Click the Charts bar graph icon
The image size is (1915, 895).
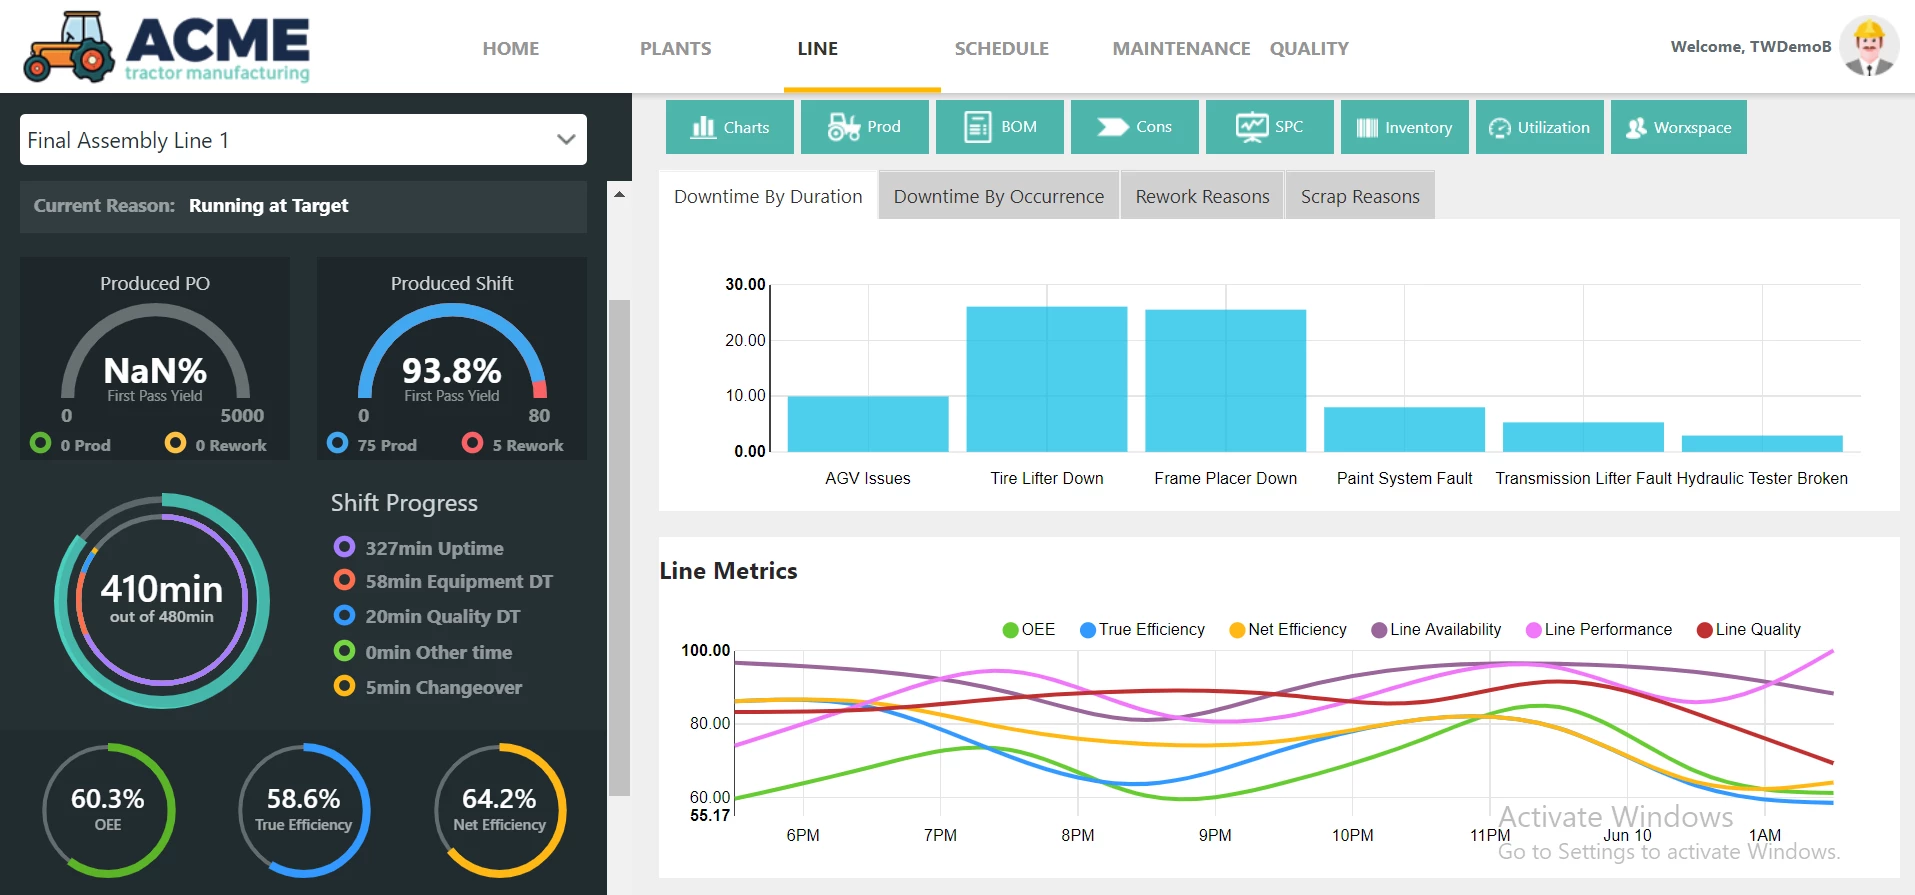(703, 127)
